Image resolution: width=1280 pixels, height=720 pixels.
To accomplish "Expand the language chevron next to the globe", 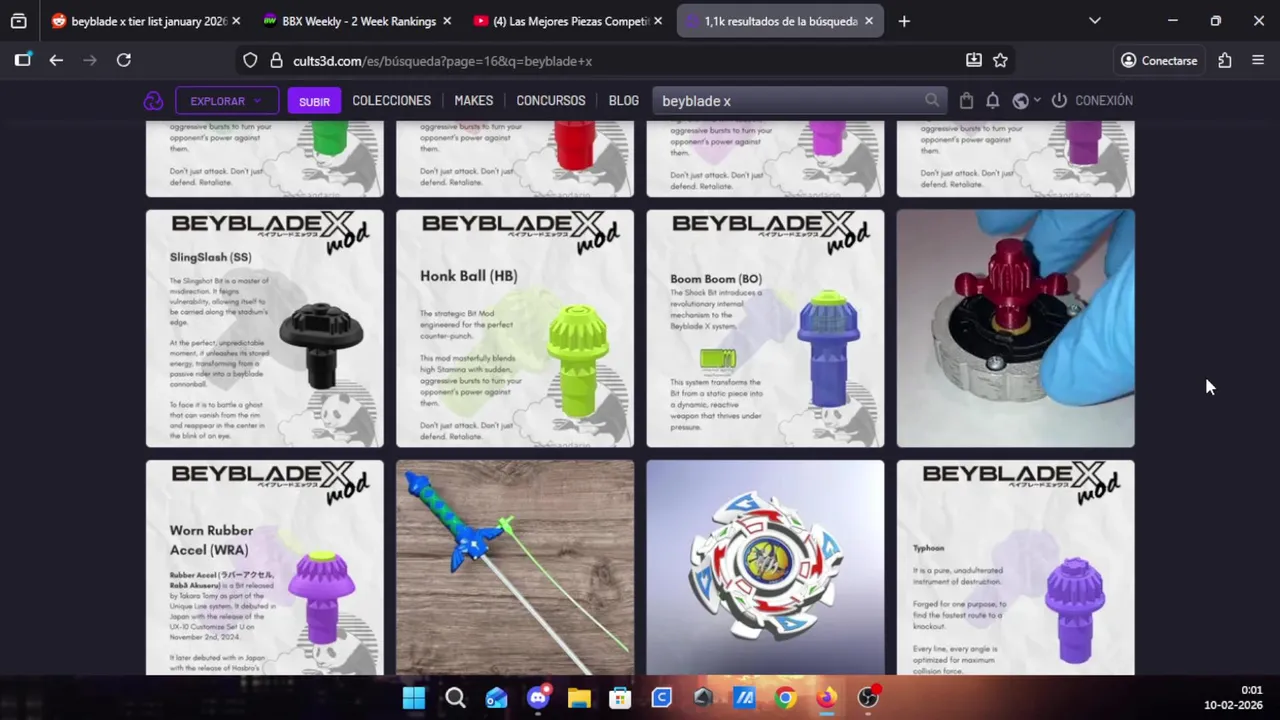I will (x=1037, y=101).
